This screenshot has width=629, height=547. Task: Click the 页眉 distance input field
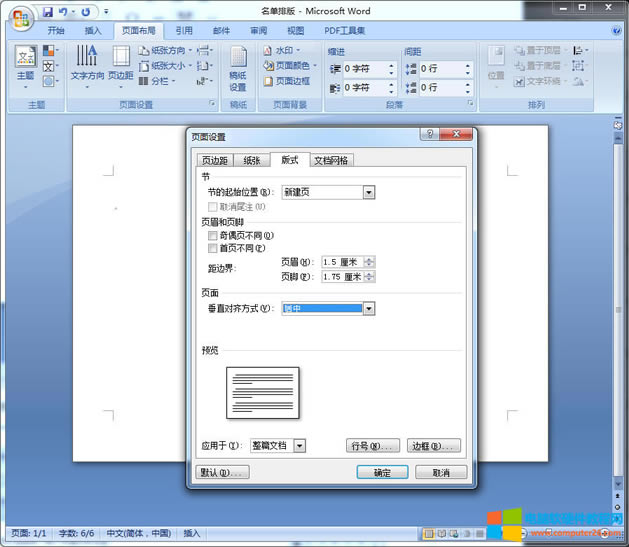click(343, 262)
